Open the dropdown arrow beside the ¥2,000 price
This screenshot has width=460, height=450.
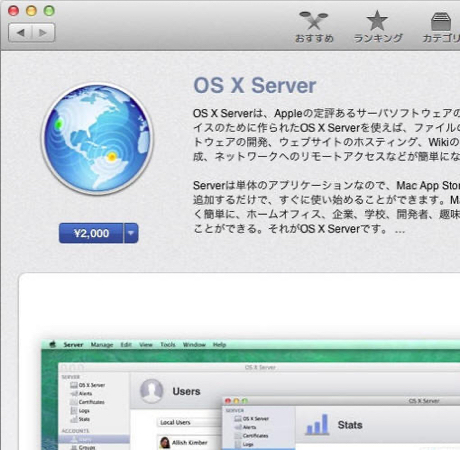click(x=131, y=233)
